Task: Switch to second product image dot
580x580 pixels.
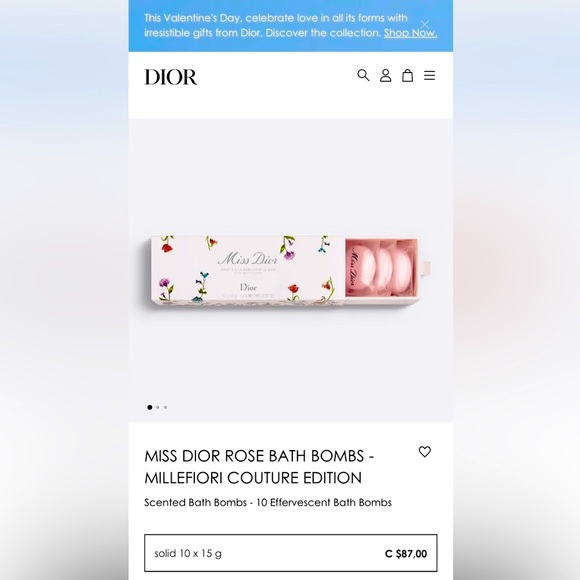Action: (158, 407)
